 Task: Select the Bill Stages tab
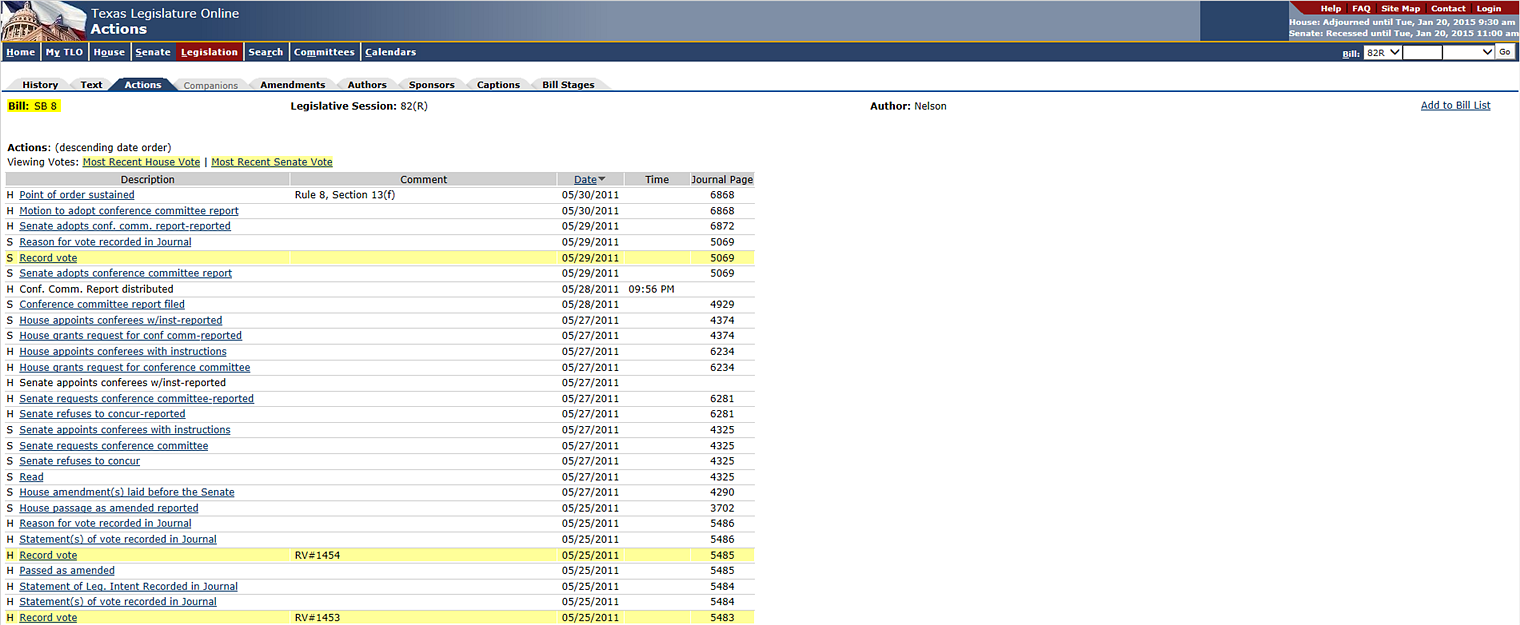point(568,85)
